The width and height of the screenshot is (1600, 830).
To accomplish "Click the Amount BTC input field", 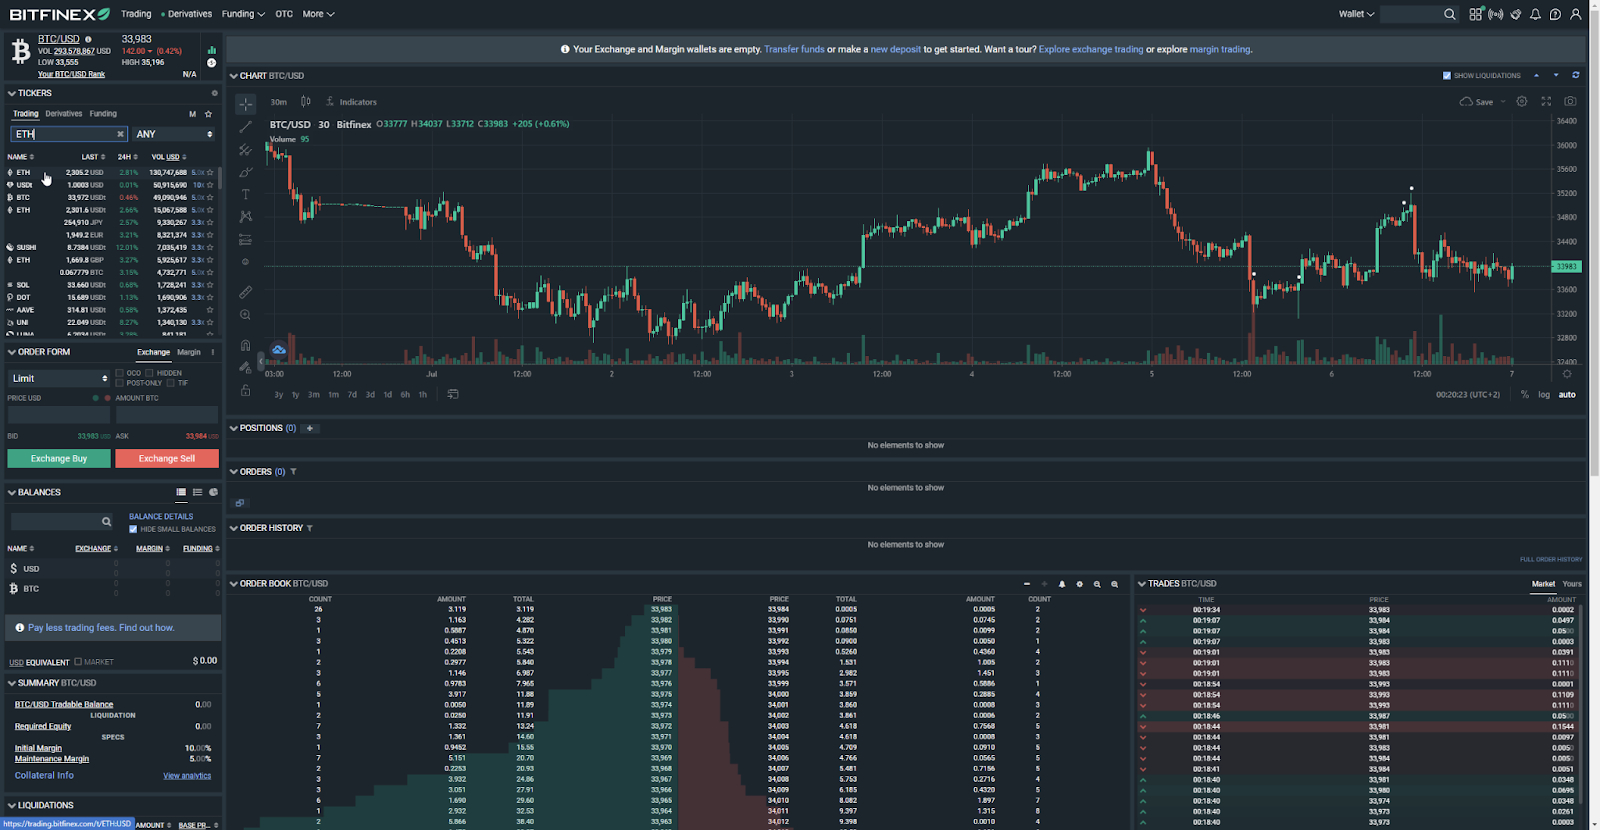I will 167,414.
